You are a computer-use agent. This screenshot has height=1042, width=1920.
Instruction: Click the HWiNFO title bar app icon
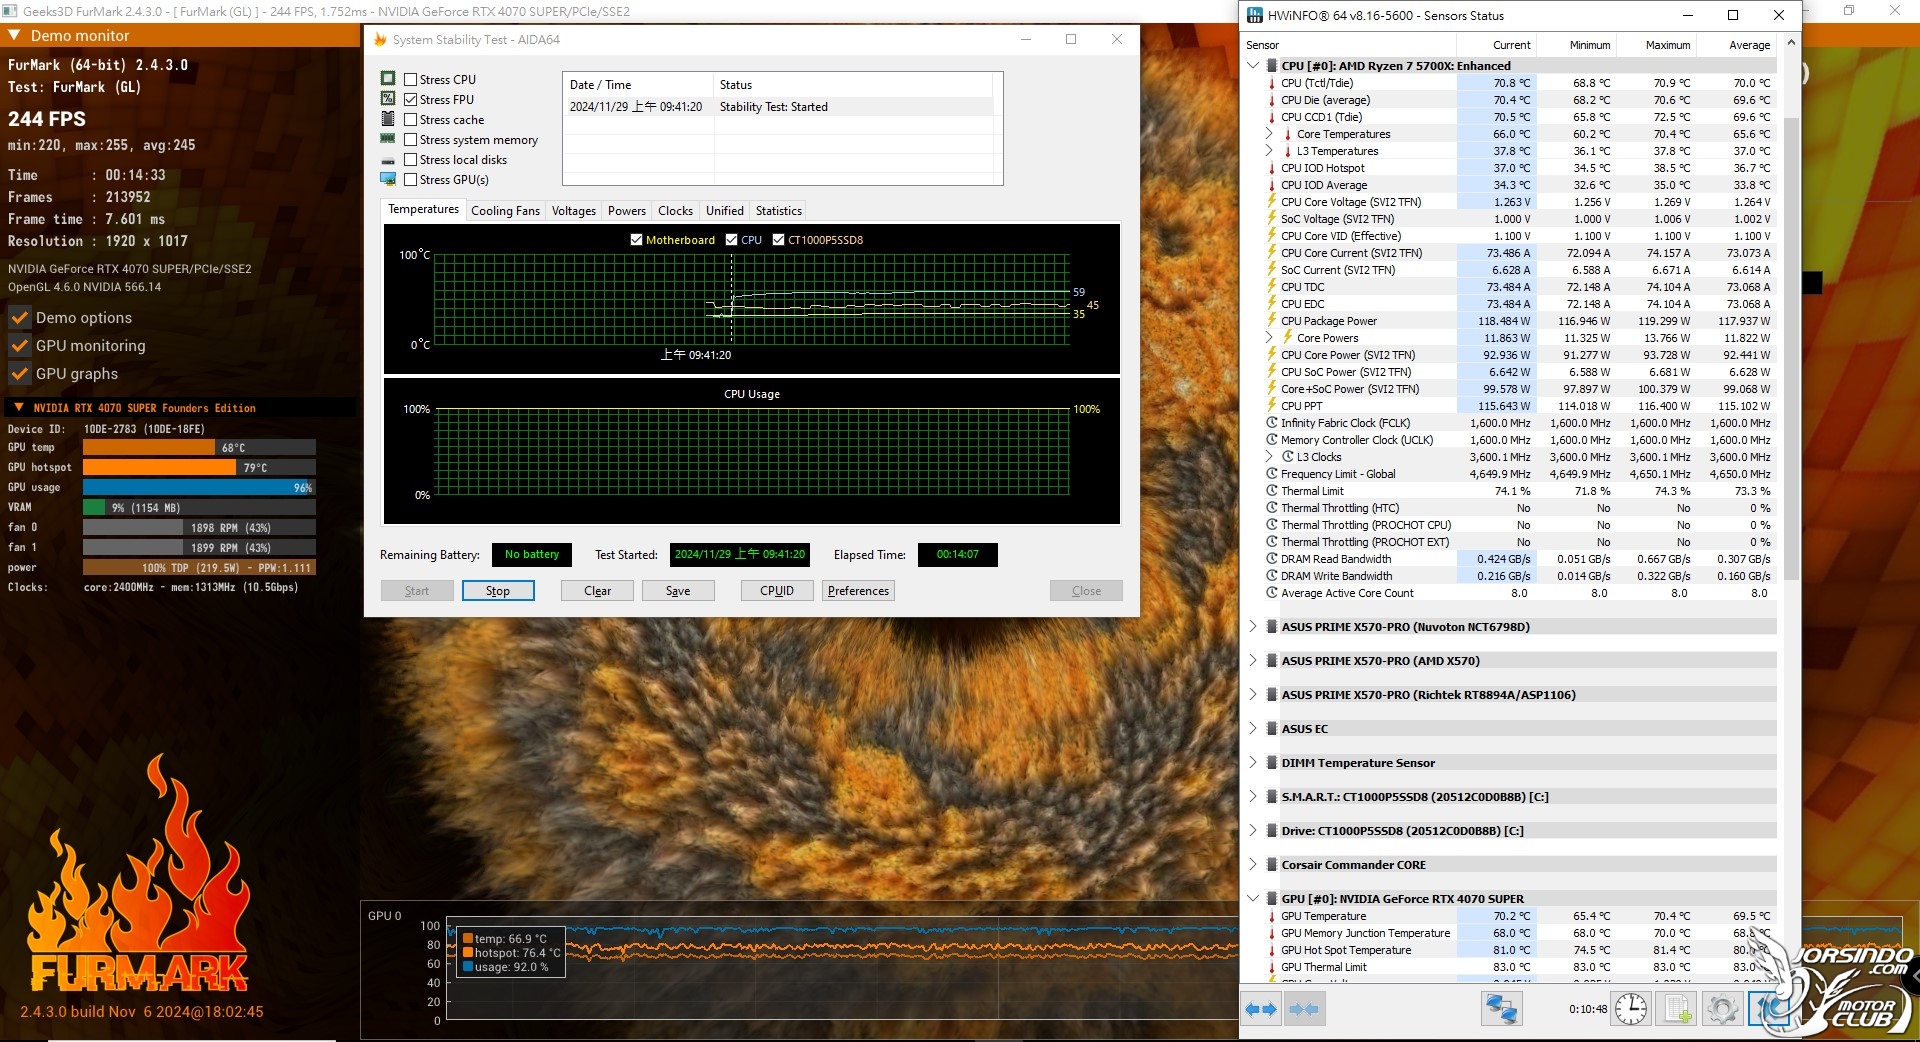pos(1255,15)
